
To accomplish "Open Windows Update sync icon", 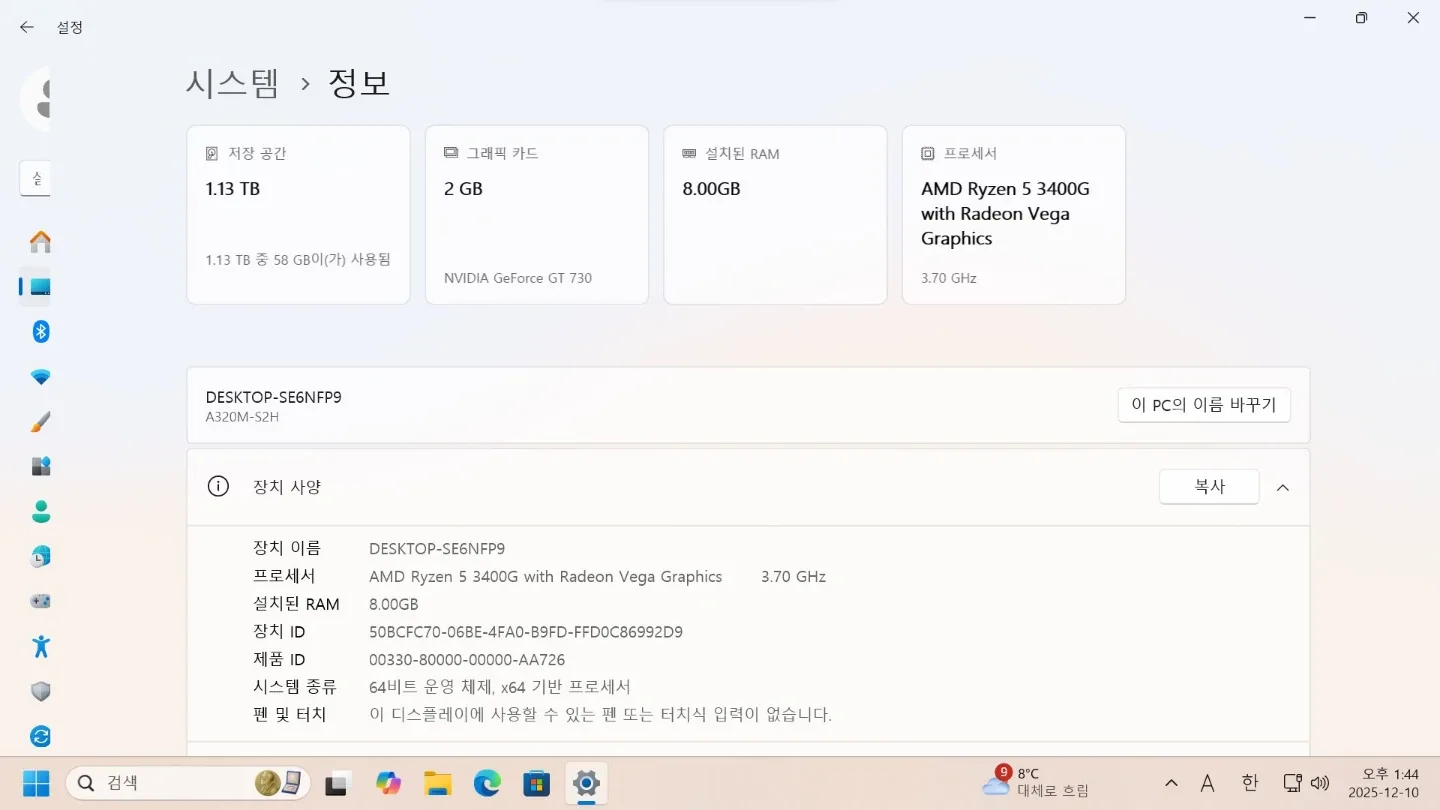I will click(41, 737).
